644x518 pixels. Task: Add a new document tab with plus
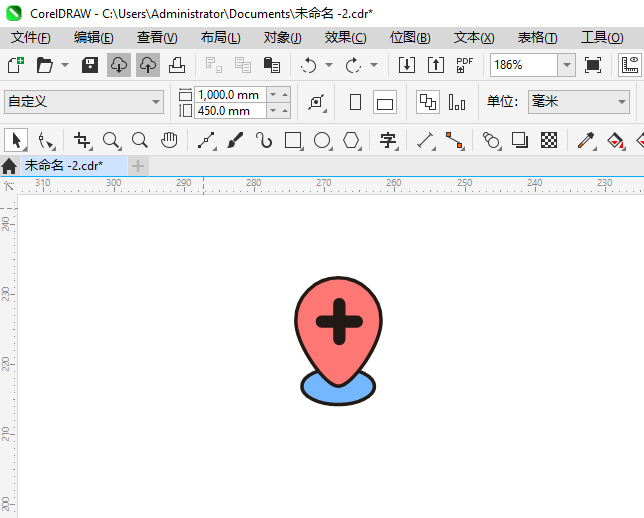(138, 166)
